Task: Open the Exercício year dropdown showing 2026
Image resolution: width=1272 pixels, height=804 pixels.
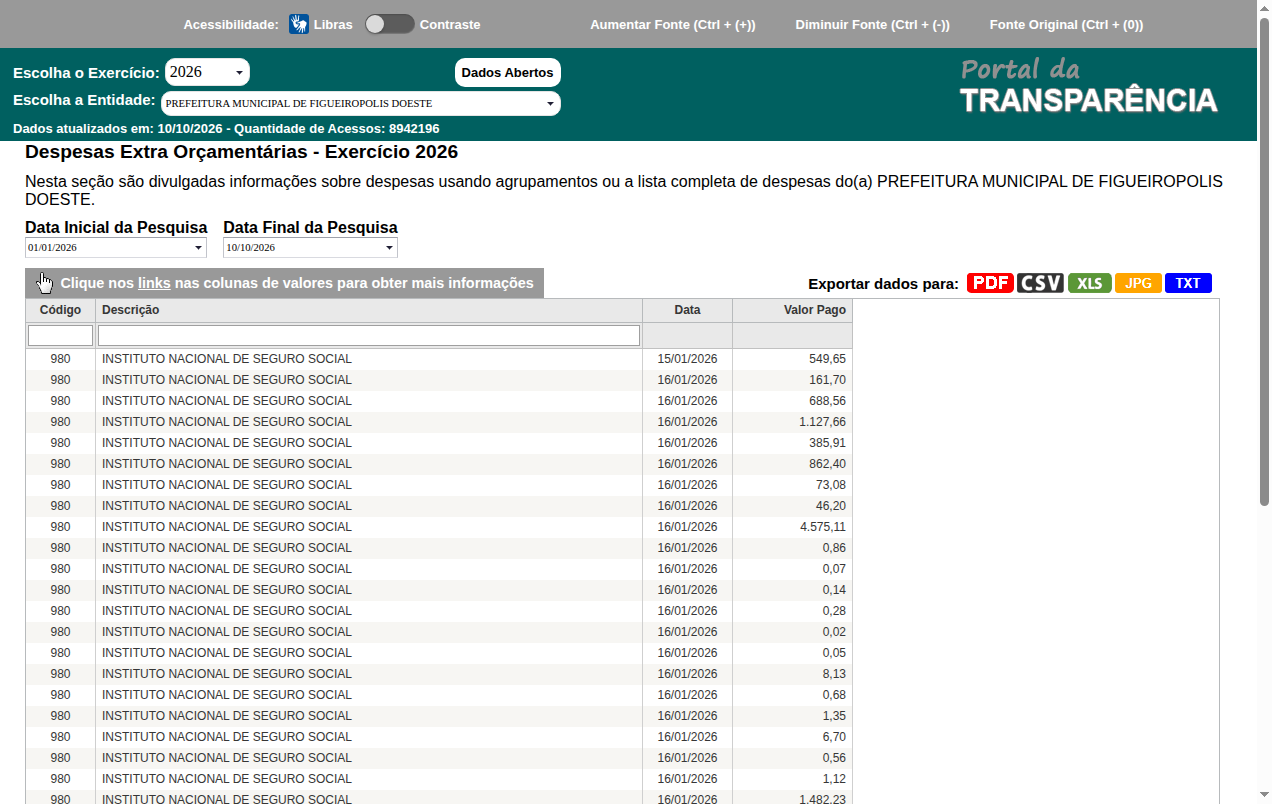Action: (x=207, y=72)
